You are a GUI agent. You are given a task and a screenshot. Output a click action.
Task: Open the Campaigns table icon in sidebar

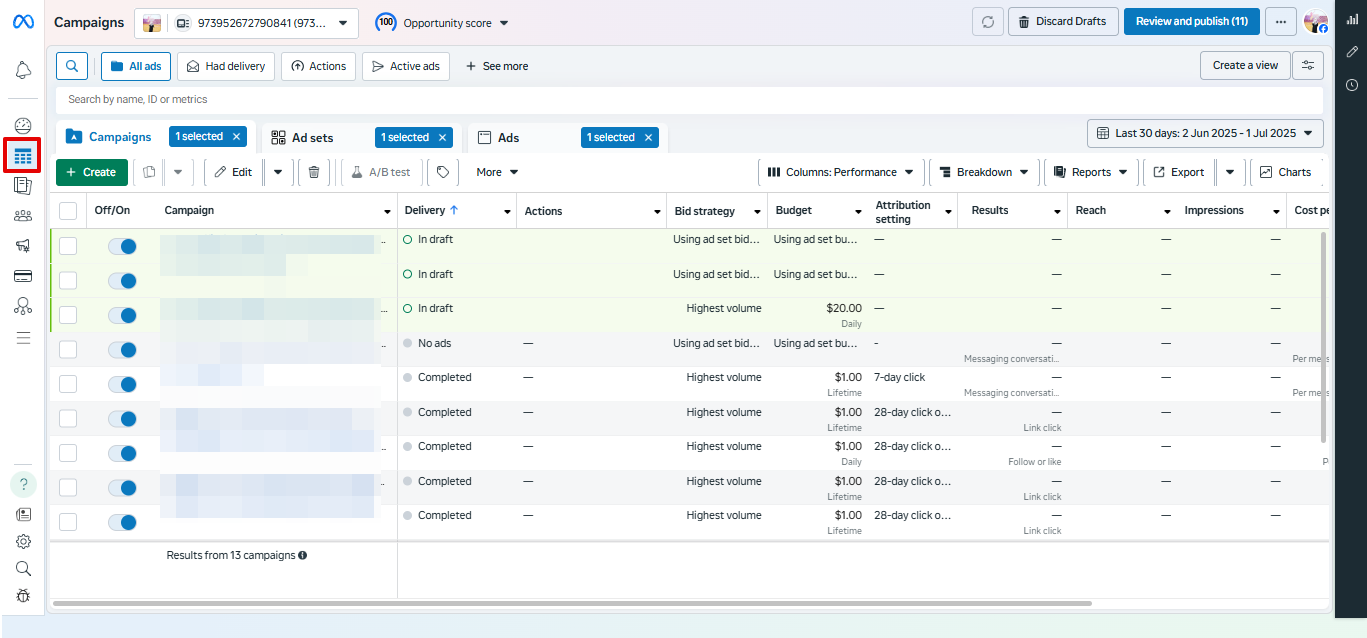click(22, 156)
